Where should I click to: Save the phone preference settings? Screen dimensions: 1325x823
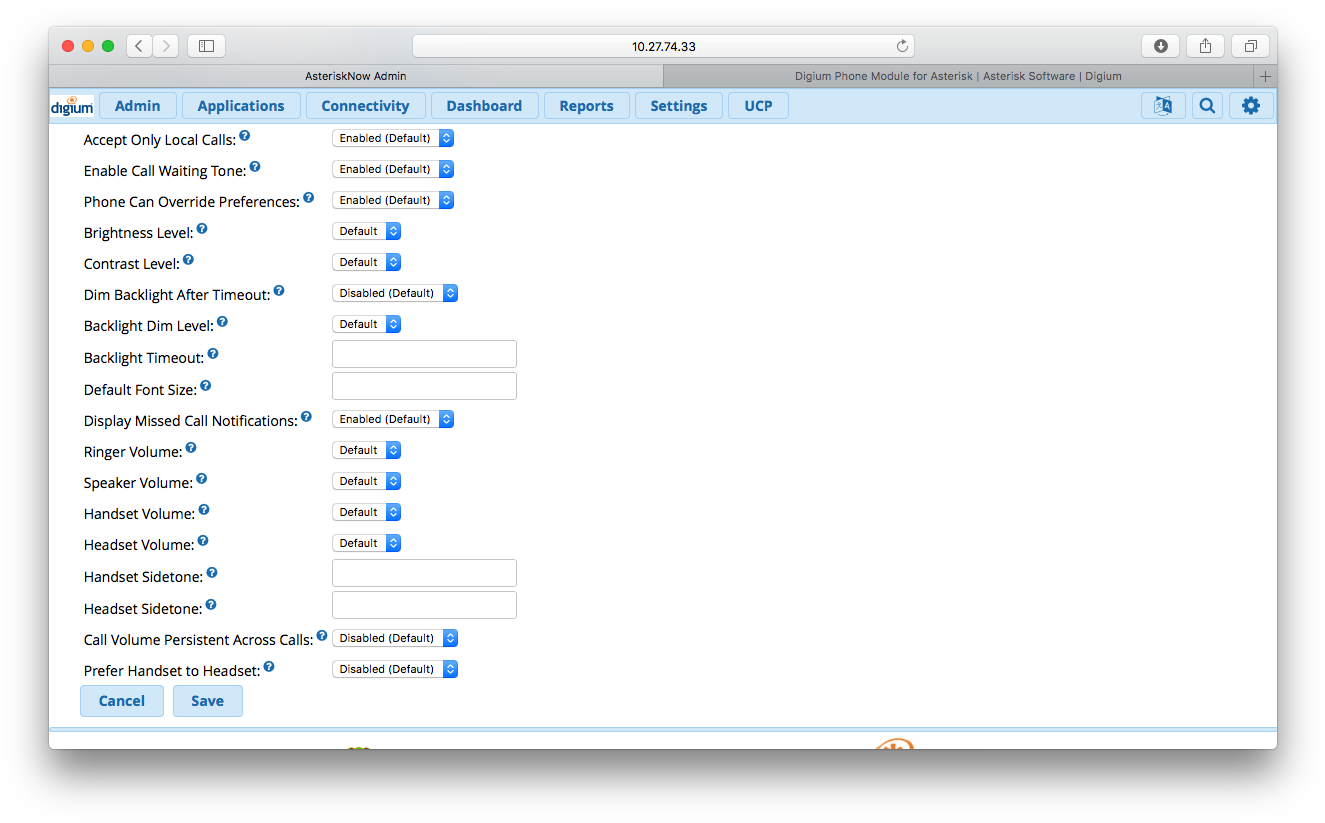[x=207, y=700]
